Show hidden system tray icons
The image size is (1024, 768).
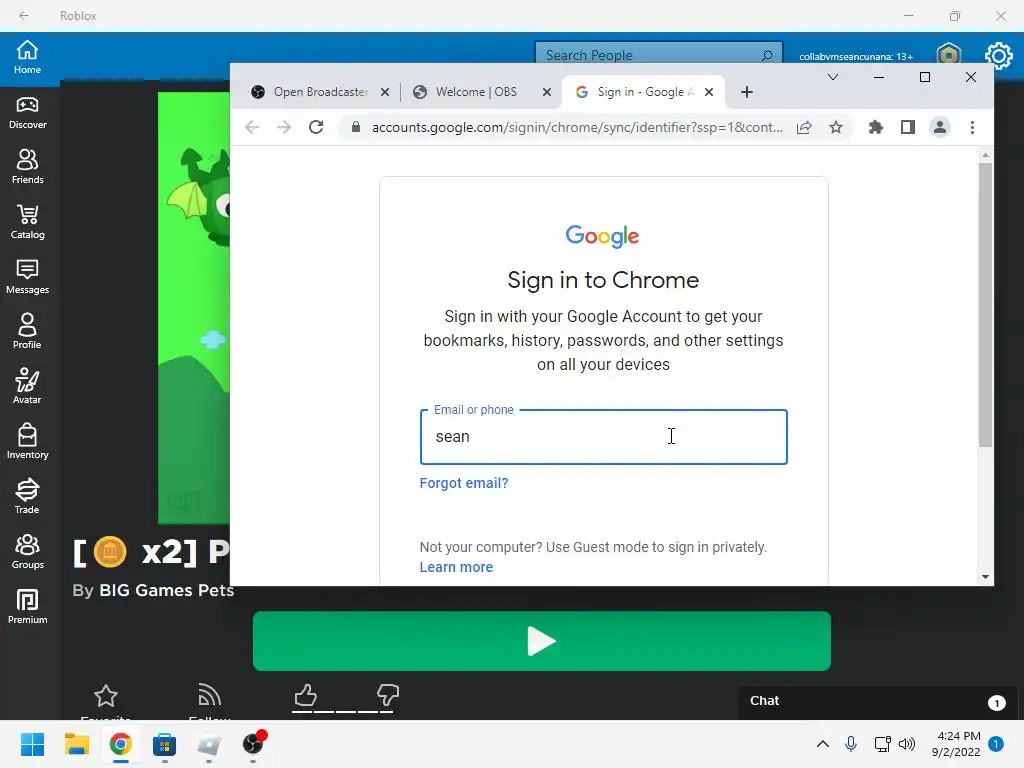(823, 744)
